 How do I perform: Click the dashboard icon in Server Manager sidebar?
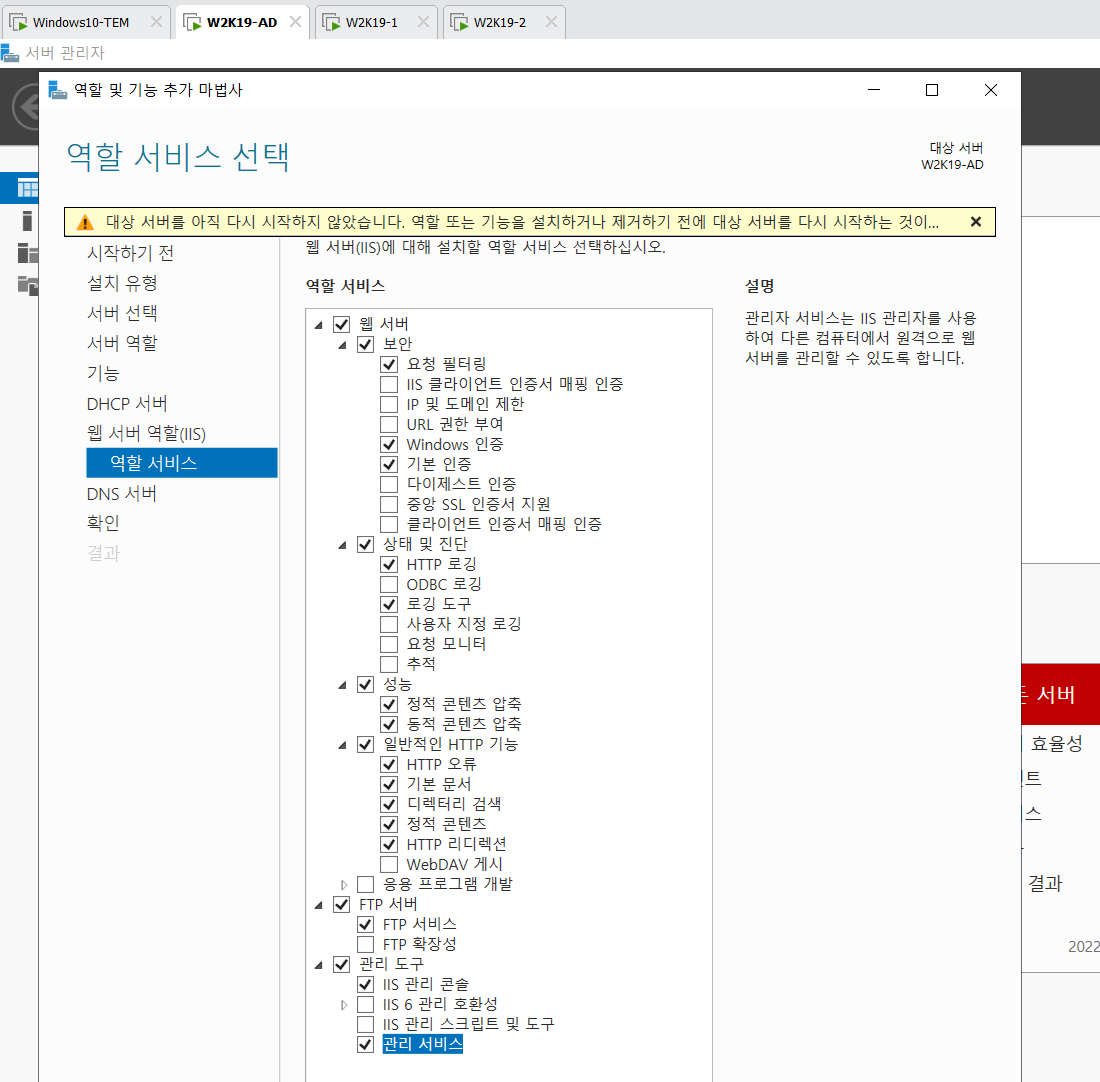pyautogui.click(x=27, y=189)
